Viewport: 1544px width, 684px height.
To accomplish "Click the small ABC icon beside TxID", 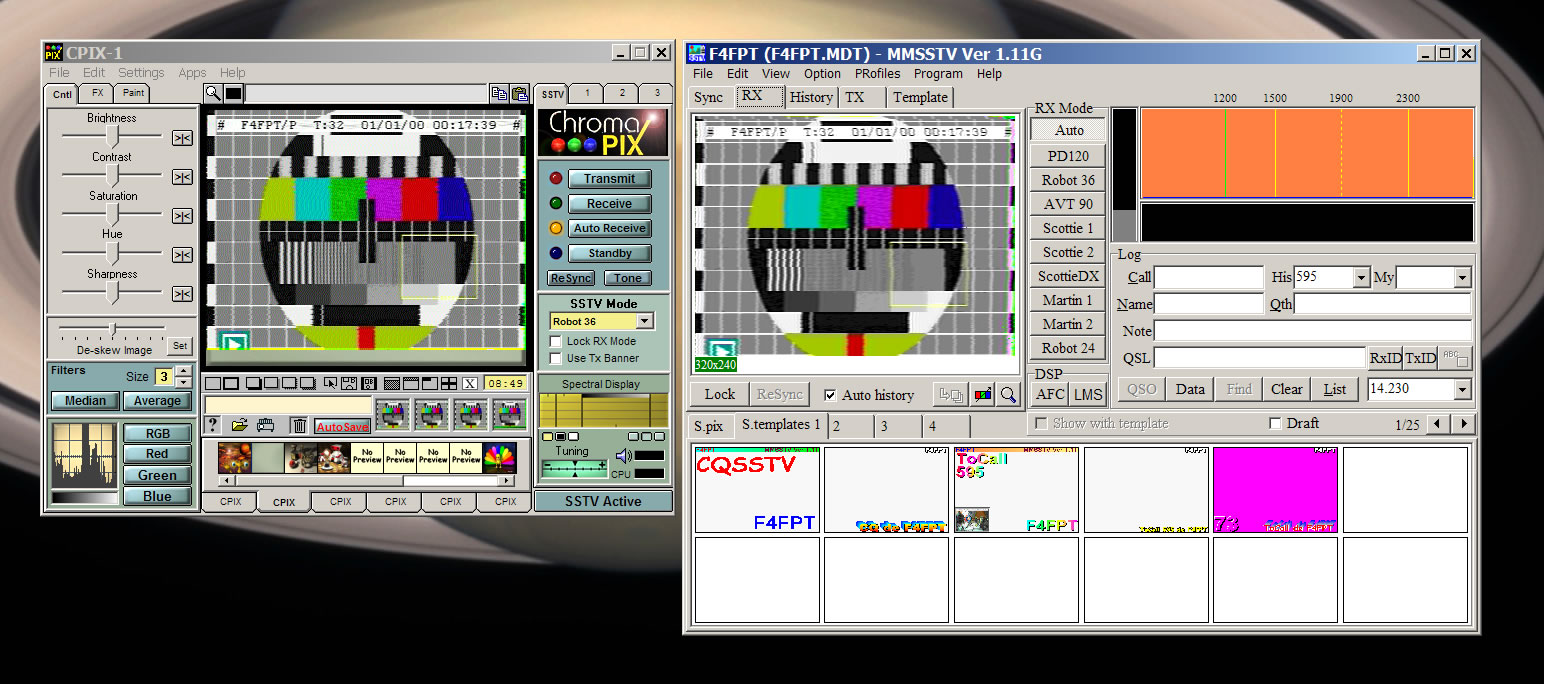I will pos(1455,358).
